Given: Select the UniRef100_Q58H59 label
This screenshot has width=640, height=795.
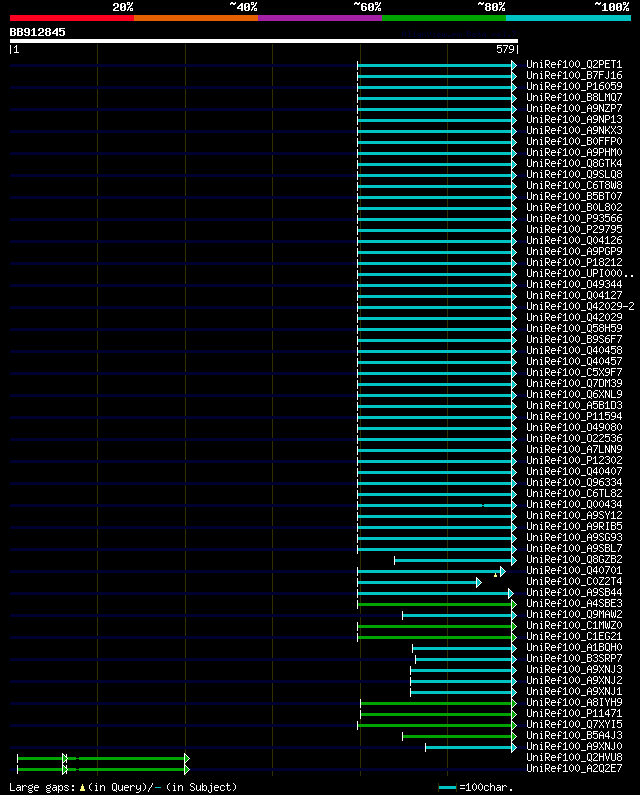Looking at the screenshot, I should click(574, 328).
